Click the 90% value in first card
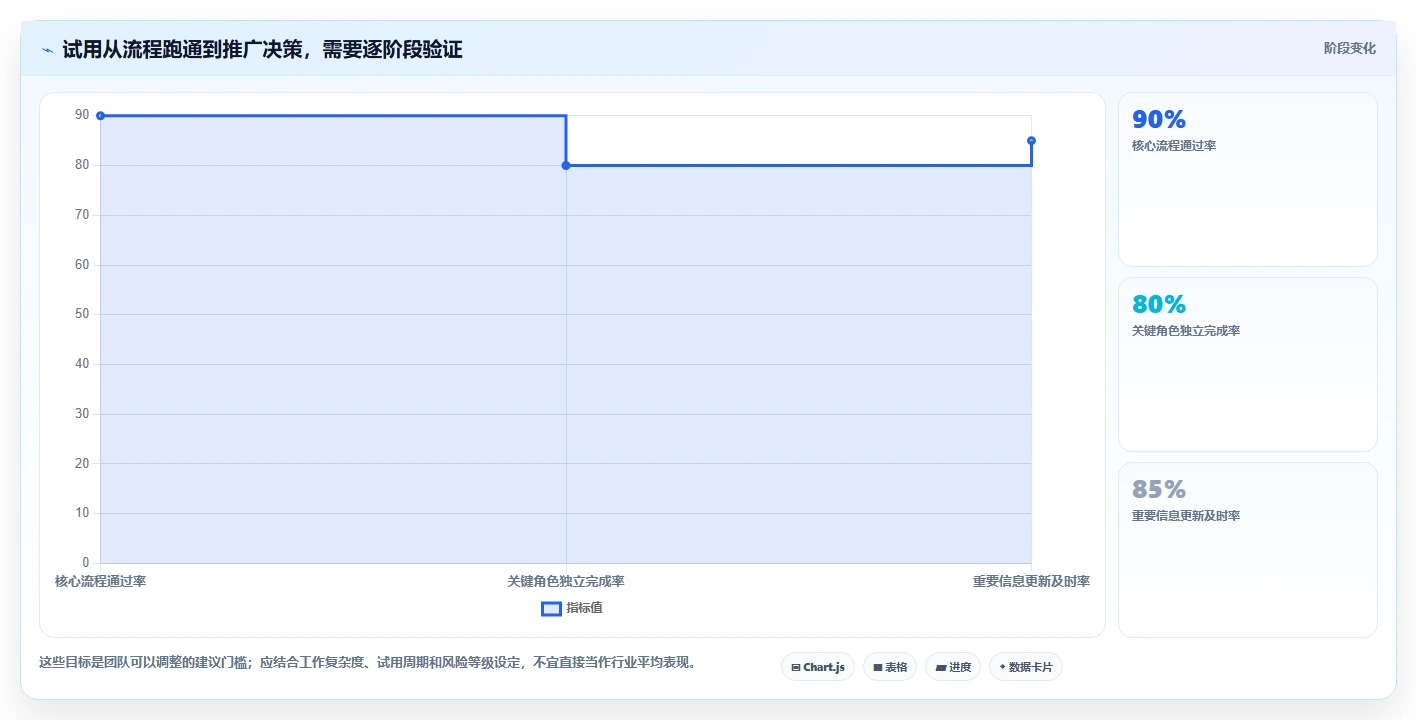1417x720 pixels. (1159, 120)
